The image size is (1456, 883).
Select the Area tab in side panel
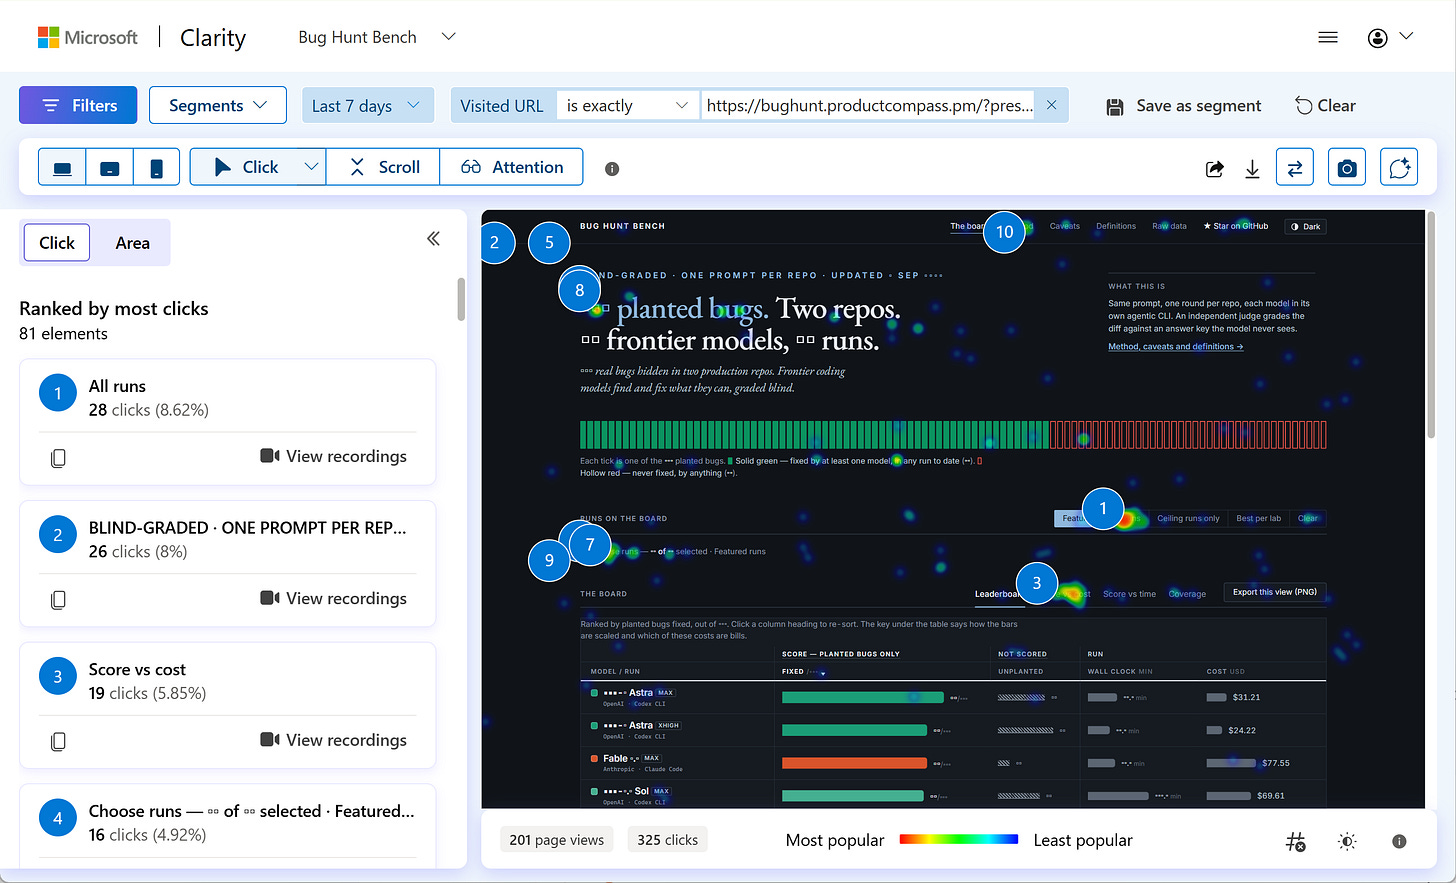[x=132, y=243]
